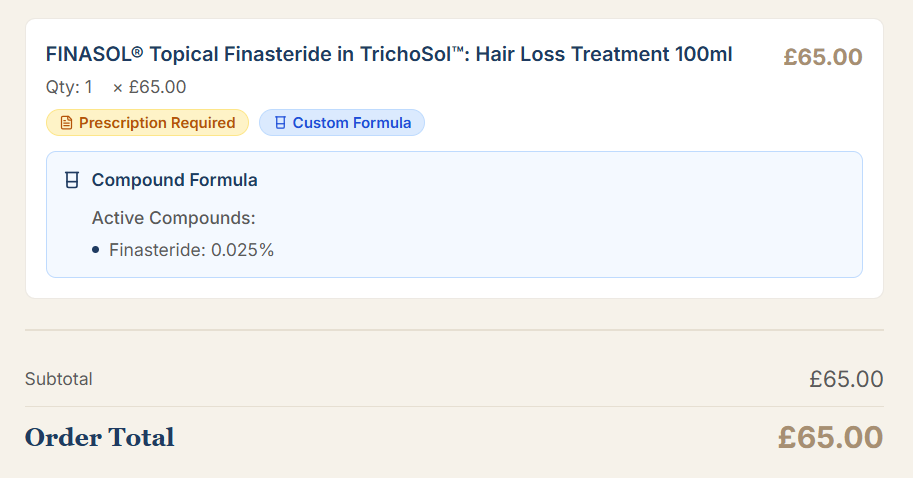Click the bullet point before Finasteride

[x=95, y=250]
